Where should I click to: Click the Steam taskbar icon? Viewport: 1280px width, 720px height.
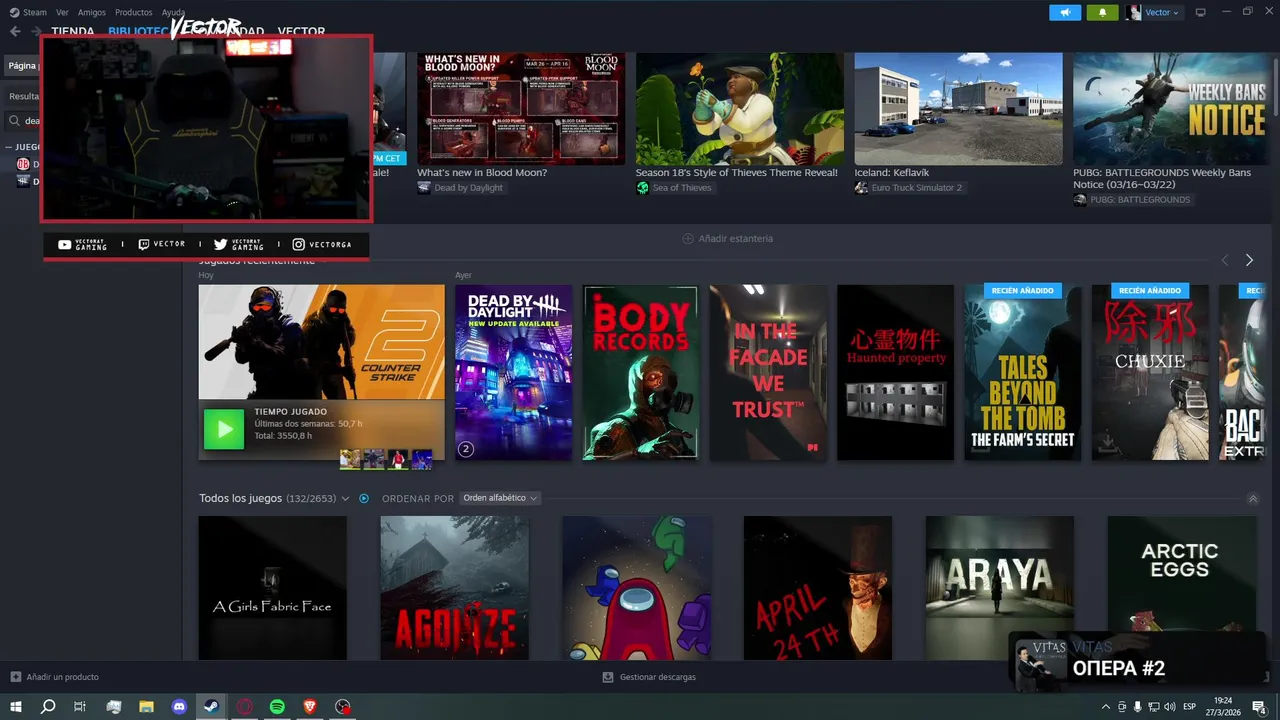pos(212,707)
